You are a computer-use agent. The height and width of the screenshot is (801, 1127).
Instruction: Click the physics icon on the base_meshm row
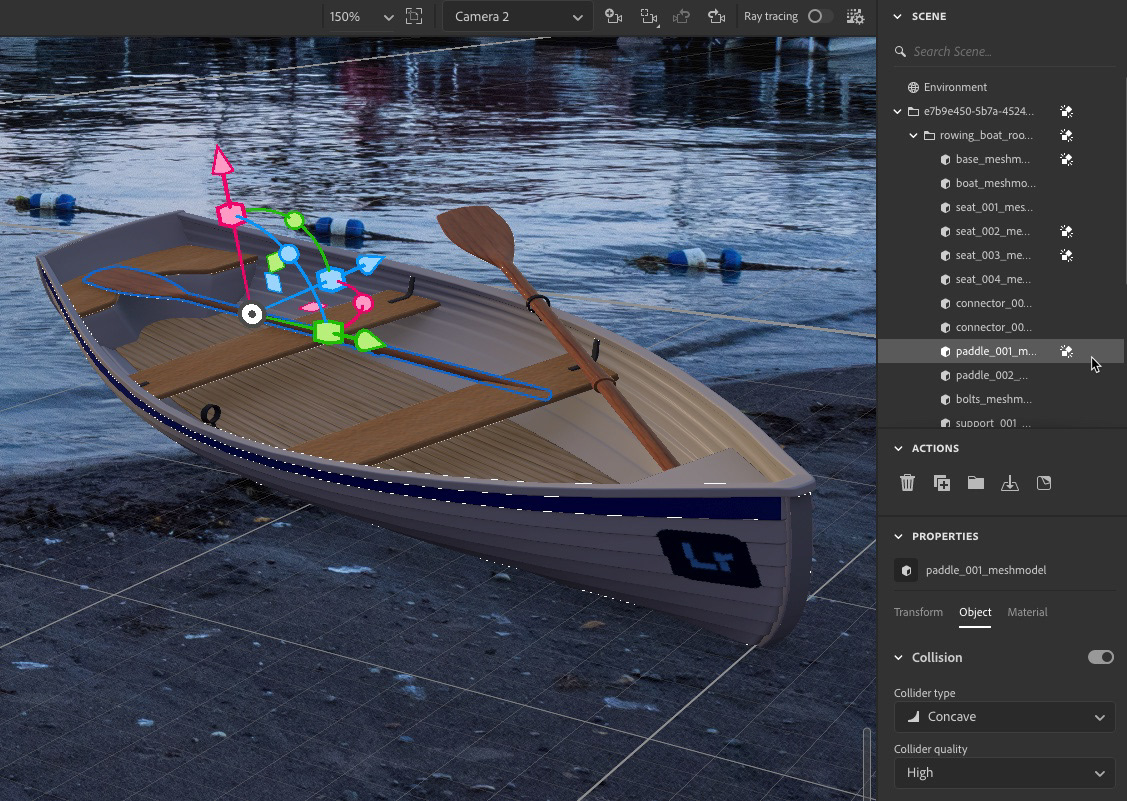pyautogui.click(x=1067, y=159)
